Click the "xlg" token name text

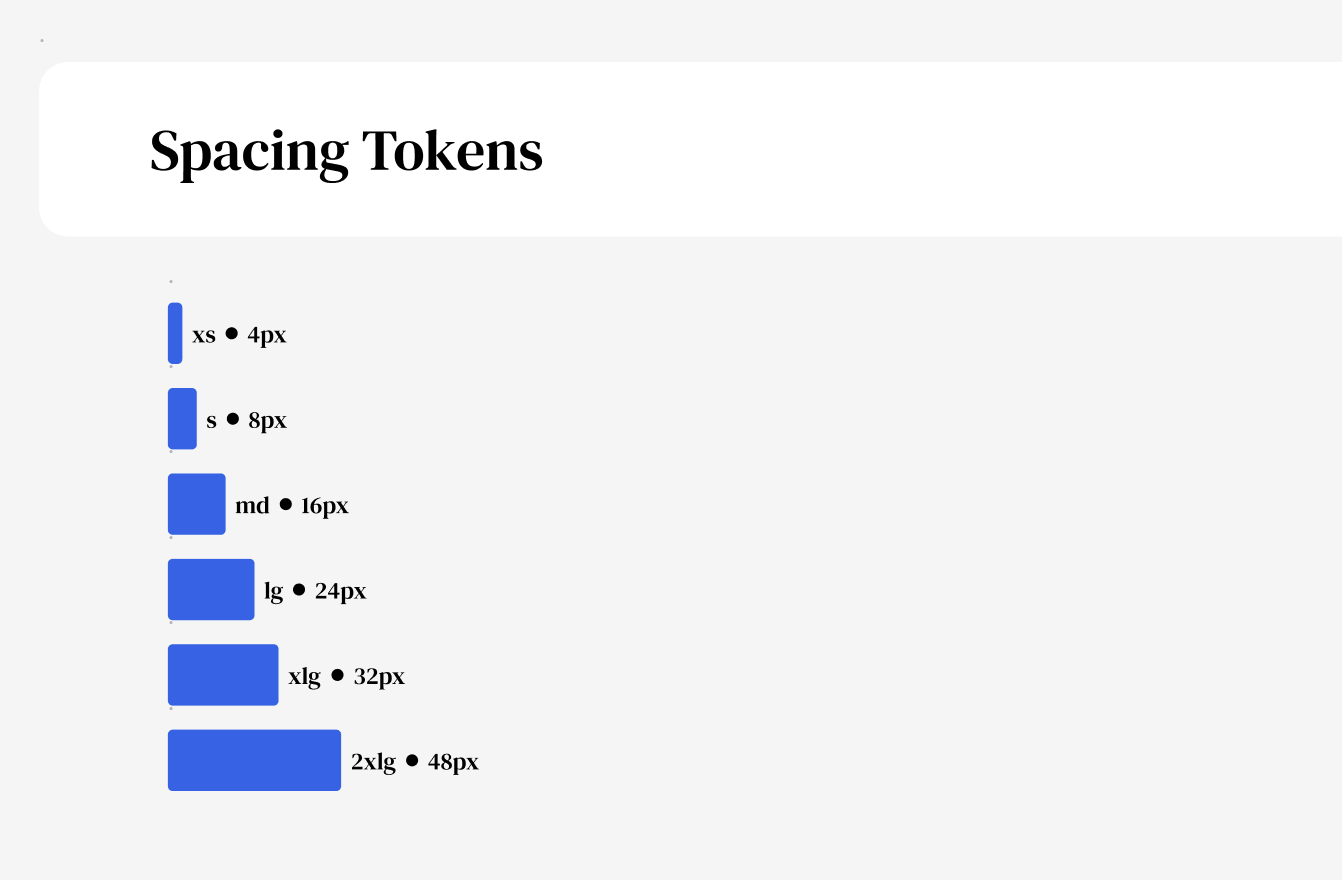coord(305,677)
